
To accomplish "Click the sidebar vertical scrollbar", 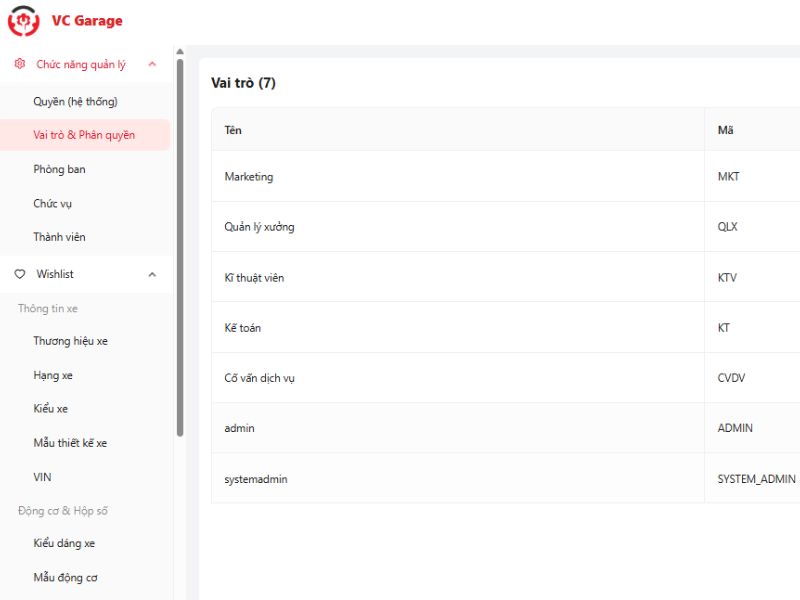I will (x=180, y=250).
